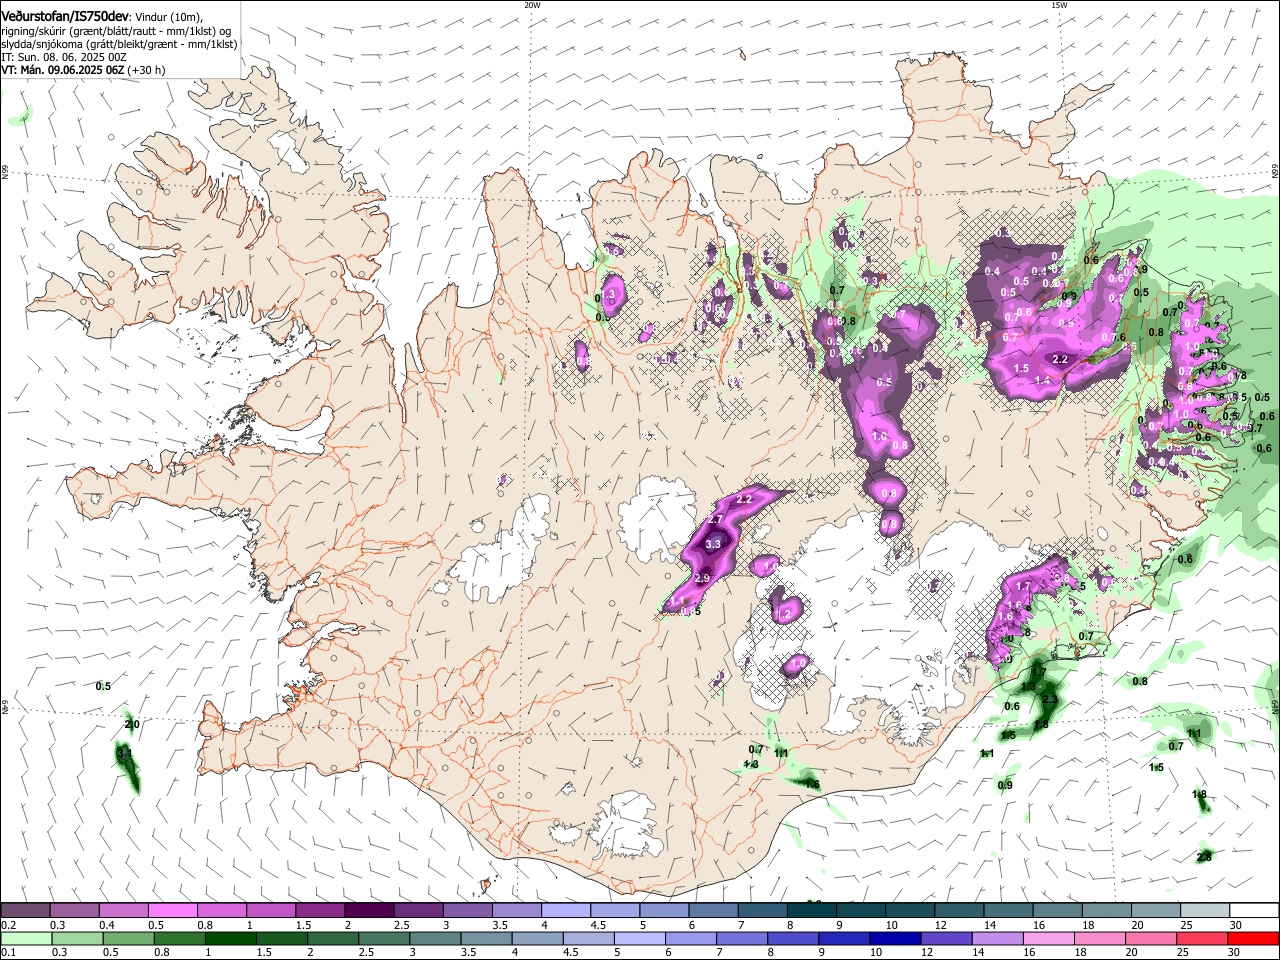Select snow/sleet scale swatch 25–30 pale grey
The height and width of the screenshot is (960, 1280).
click(x=1205, y=911)
